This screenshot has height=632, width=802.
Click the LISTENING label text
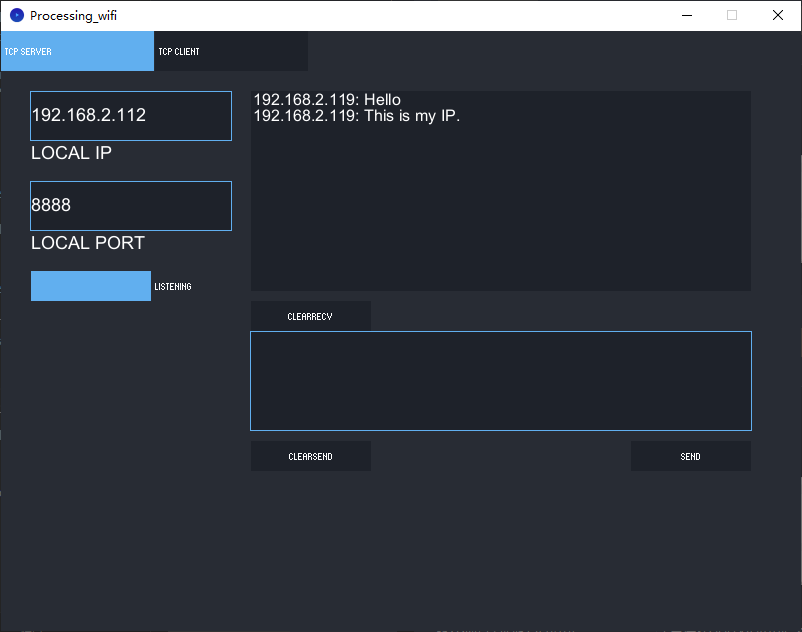pyautogui.click(x=173, y=286)
